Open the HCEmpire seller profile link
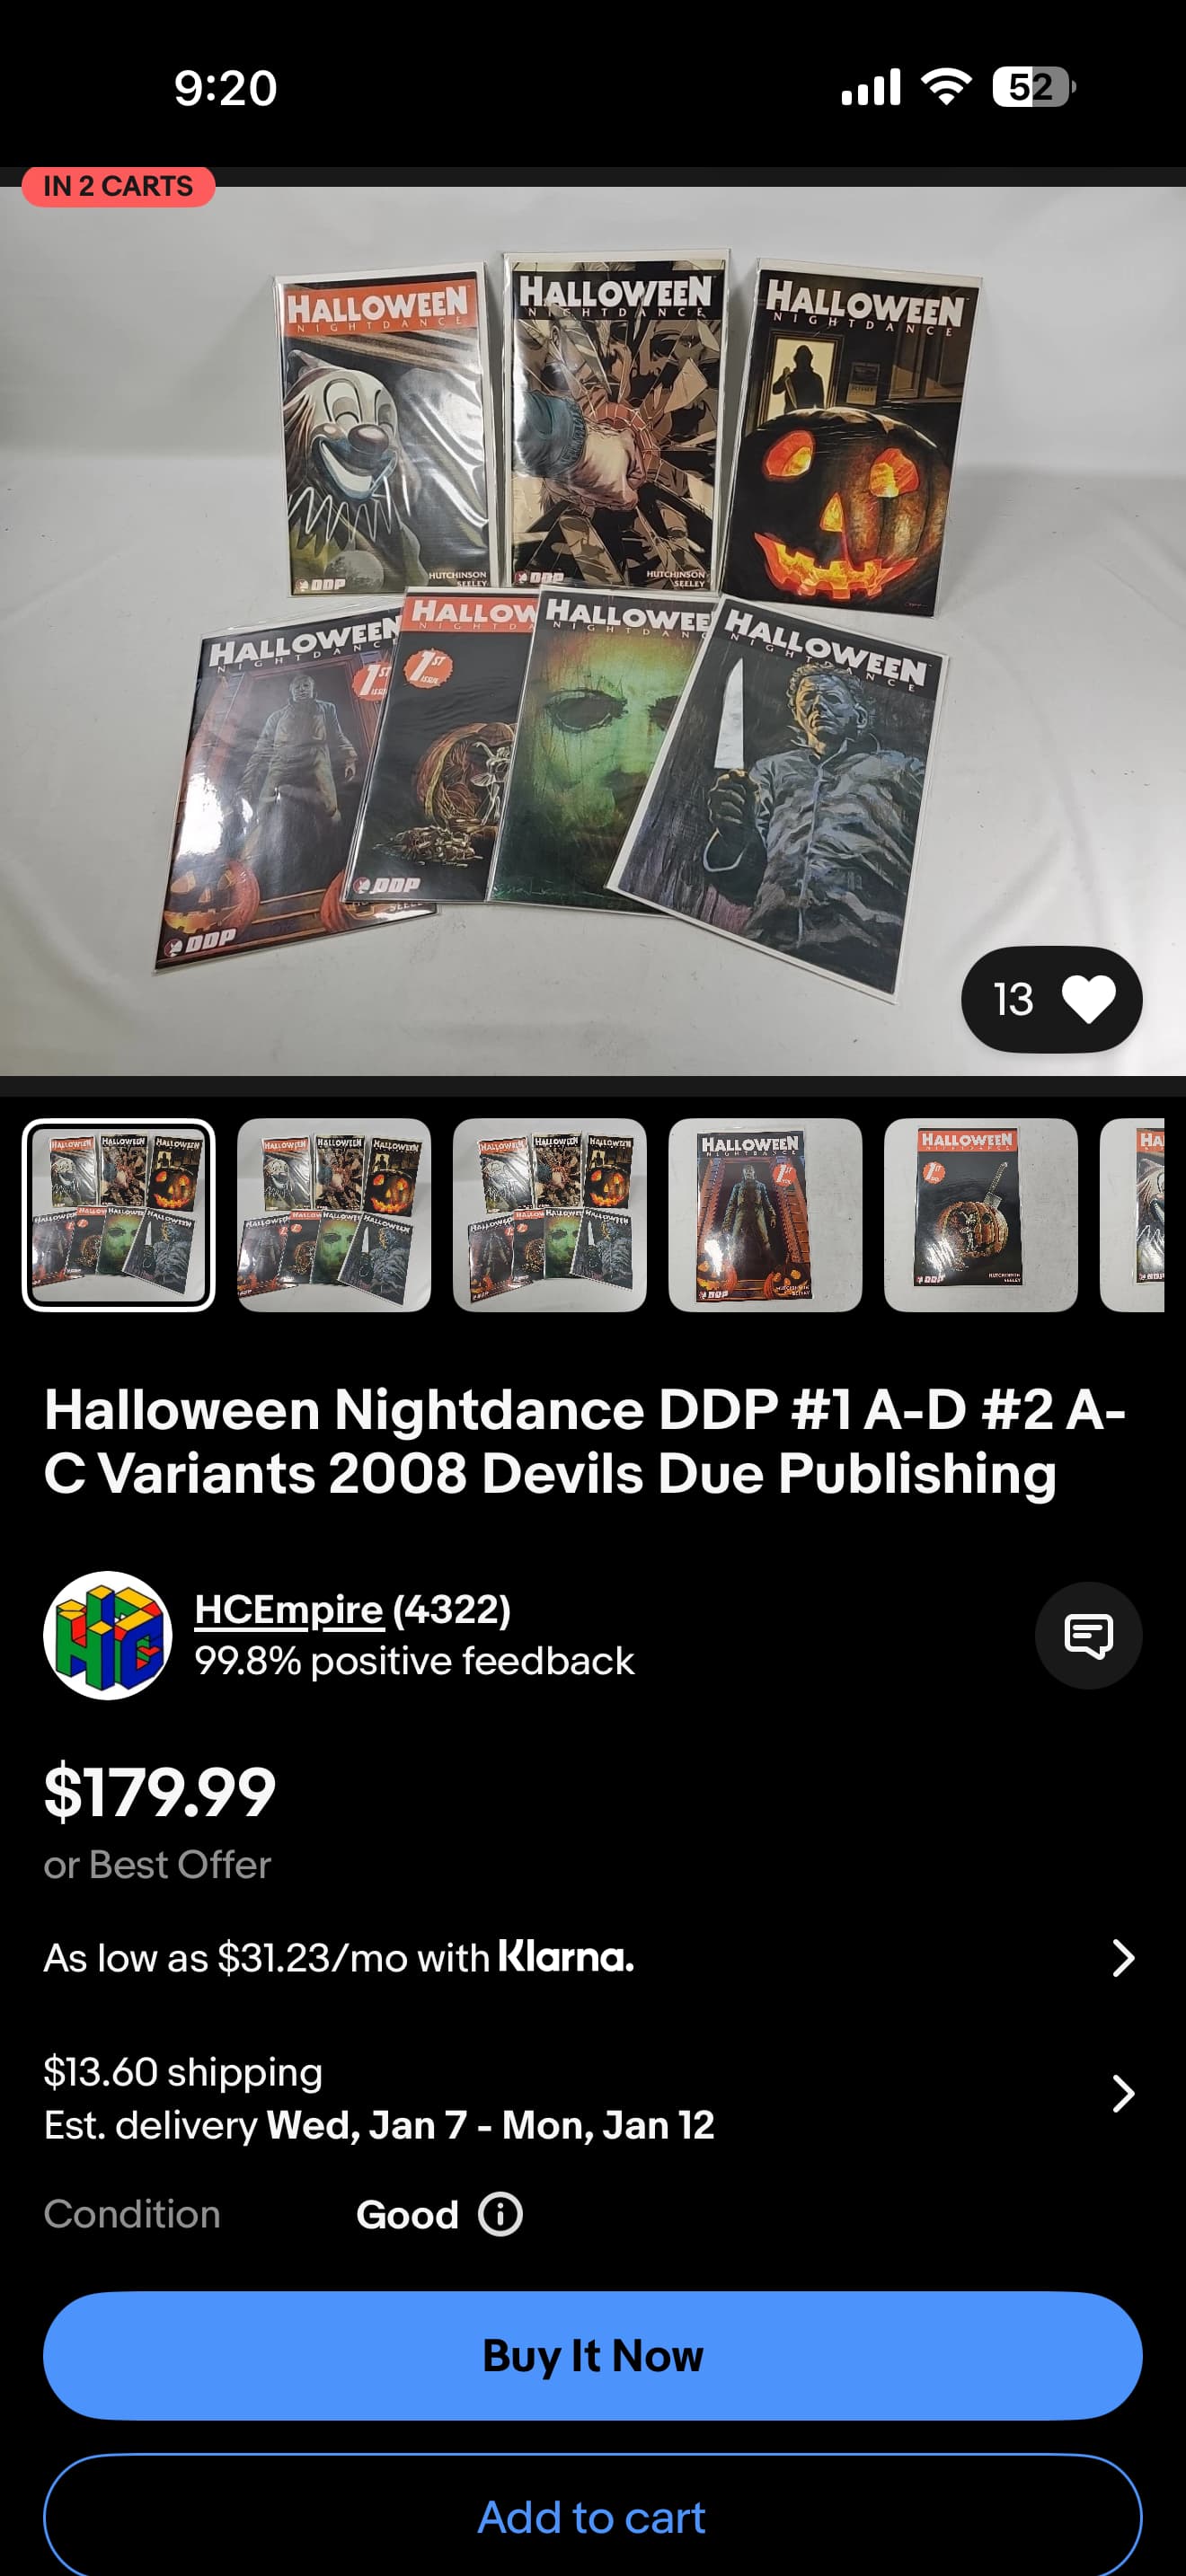 288,1609
